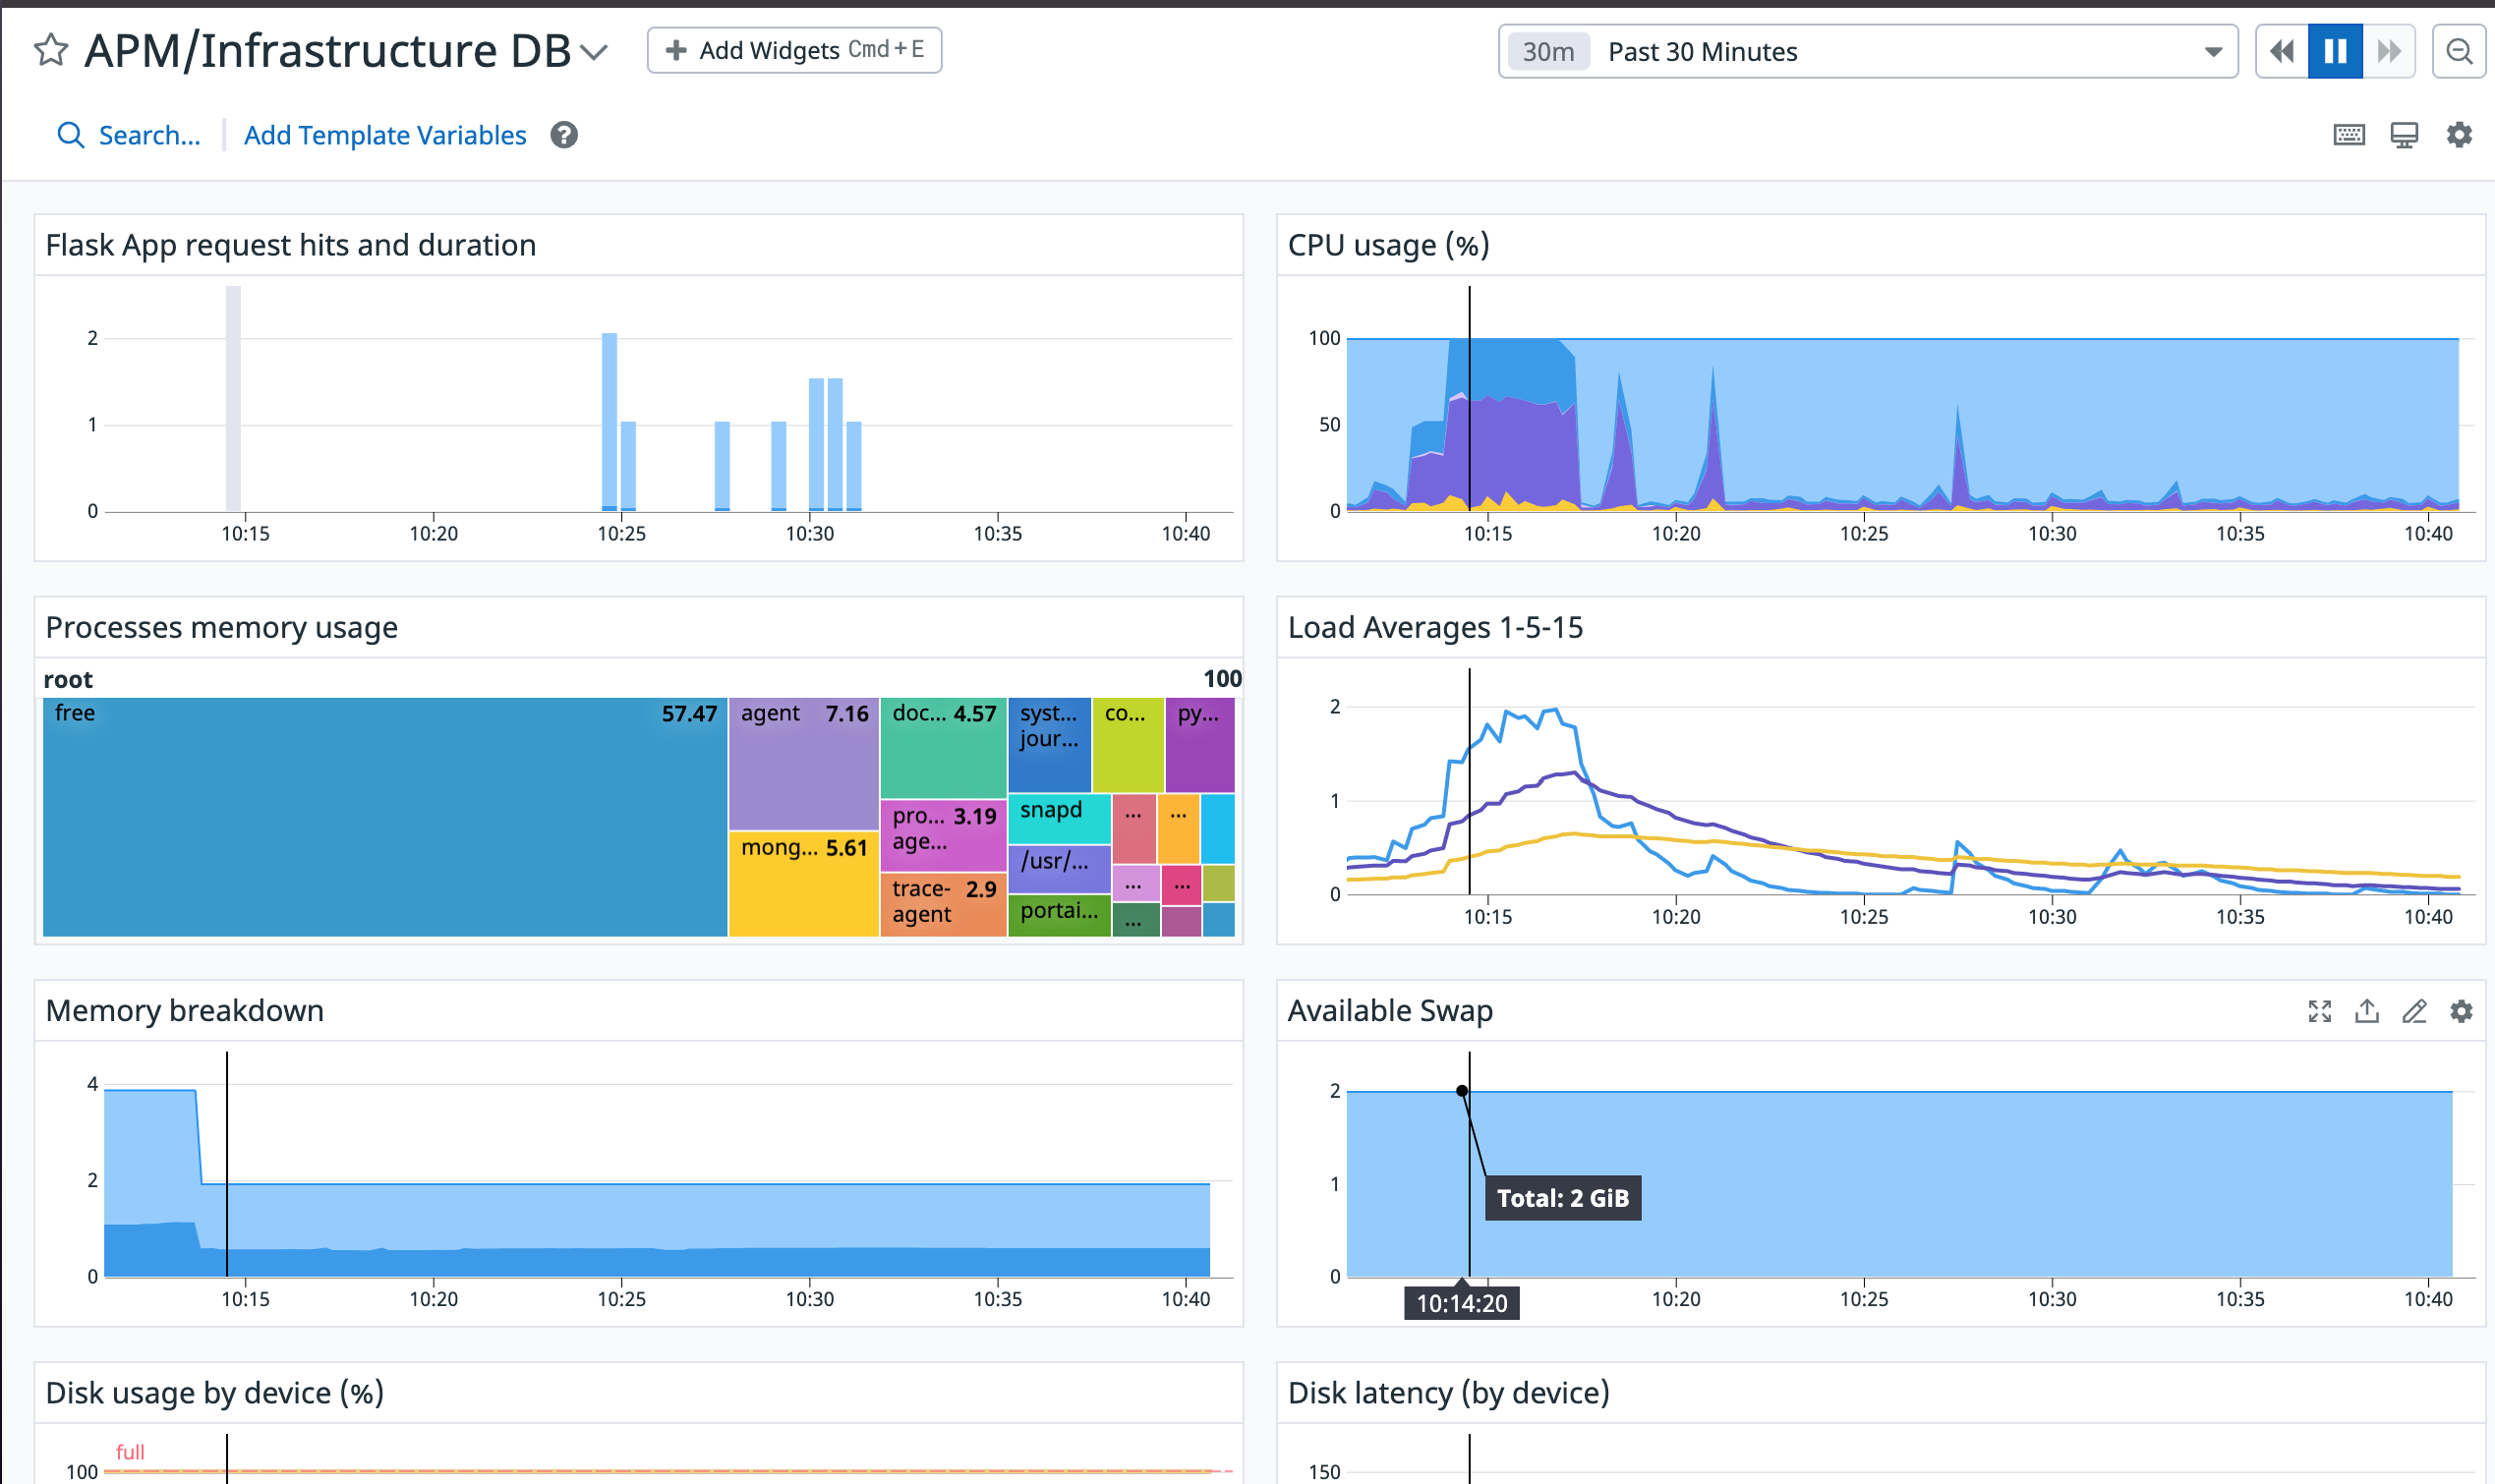The image size is (2495, 1484).
Task: Export the Available Swap widget
Action: click(x=2367, y=1011)
